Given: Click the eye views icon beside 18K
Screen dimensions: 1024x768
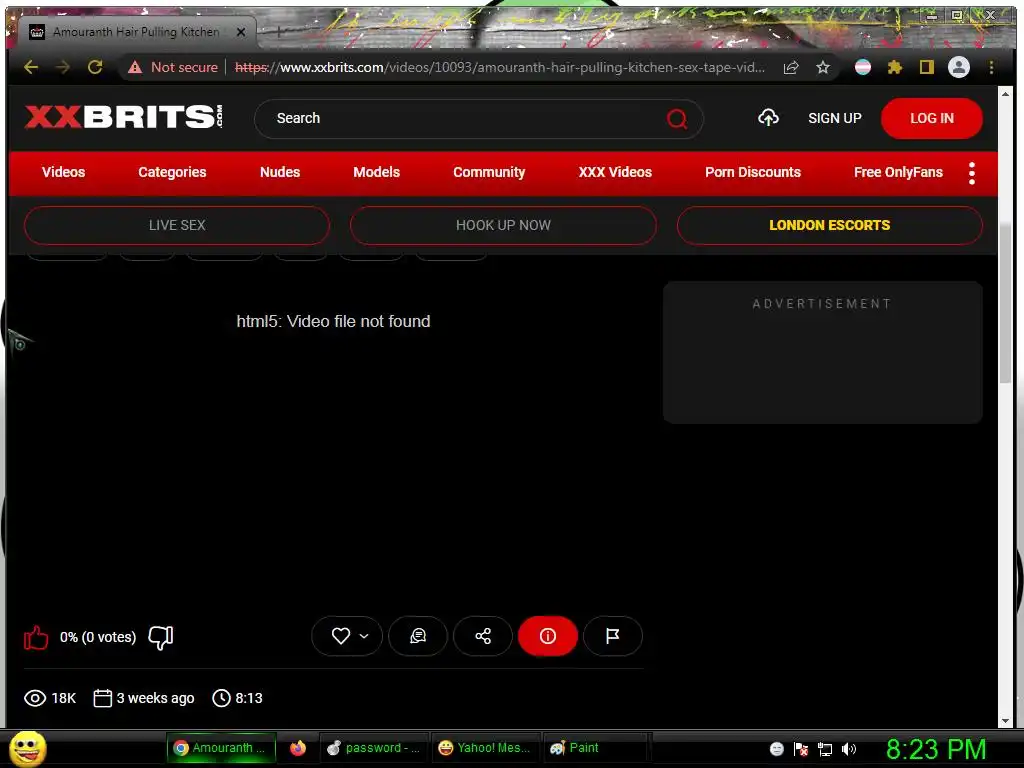Looking at the screenshot, I should [35, 698].
